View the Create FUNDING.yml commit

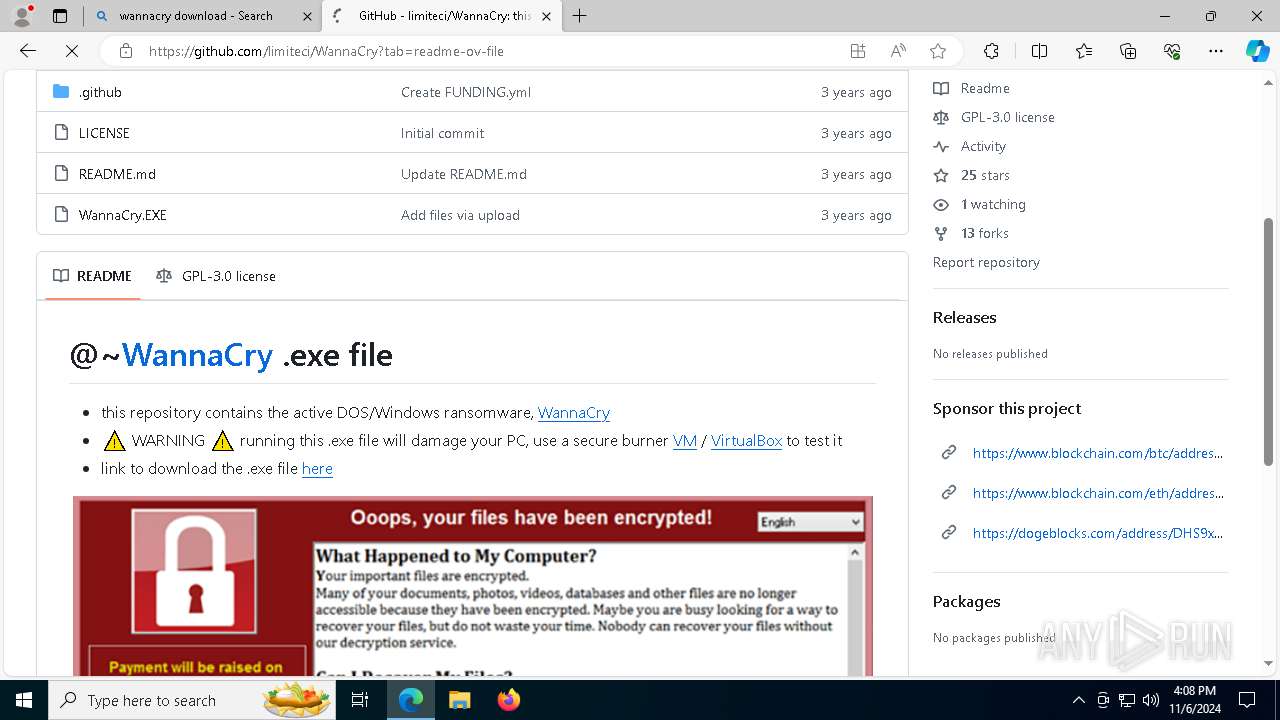point(466,92)
